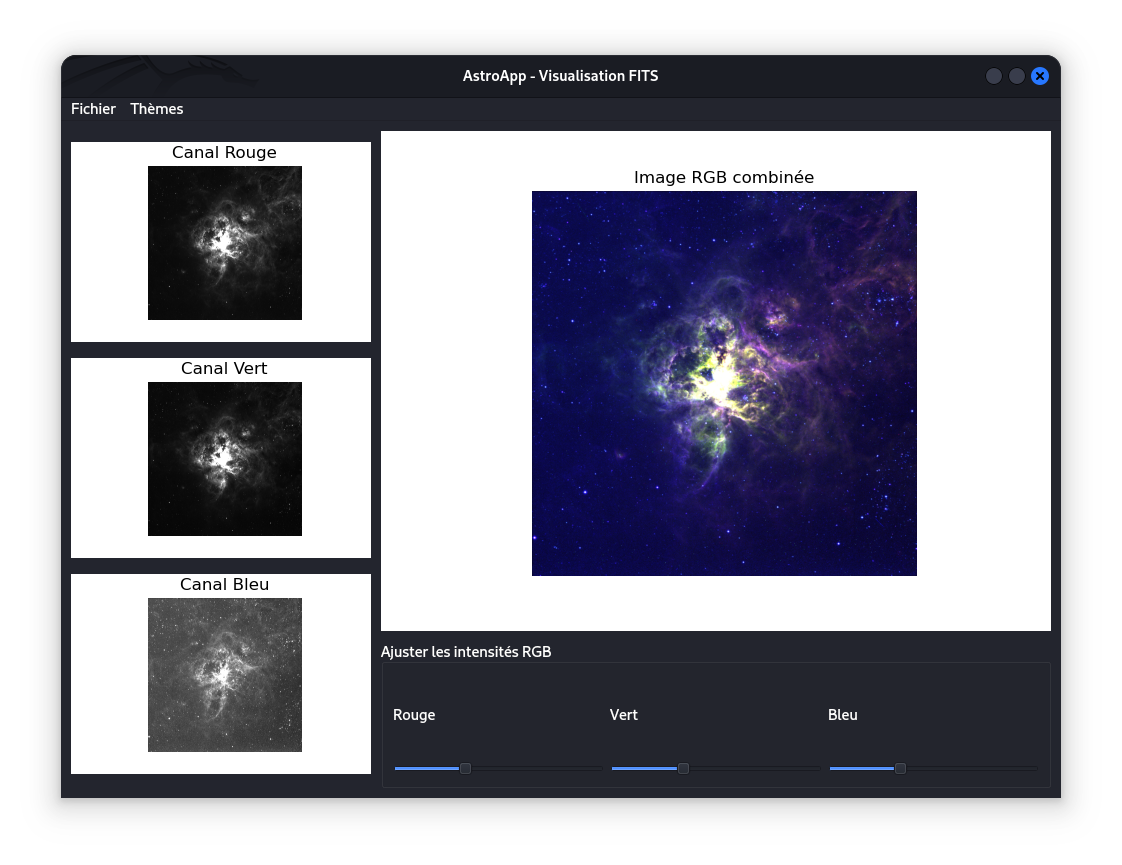Select the Canal Bleu preview thumbnail
The image size is (1122, 865).
tap(224, 675)
